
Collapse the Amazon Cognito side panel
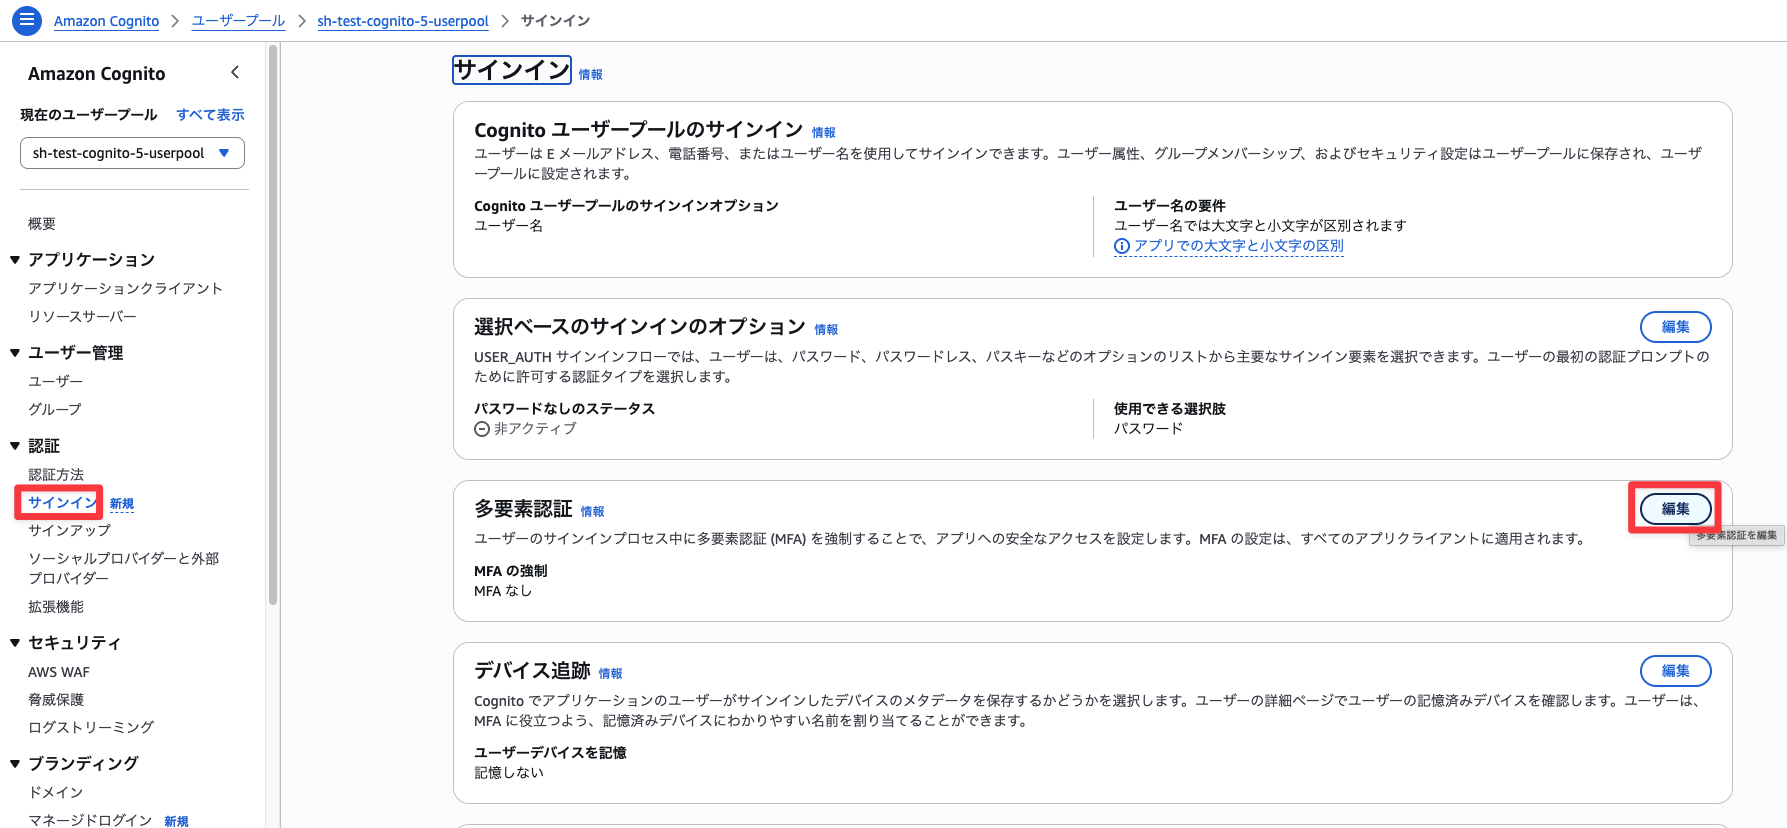(235, 72)
